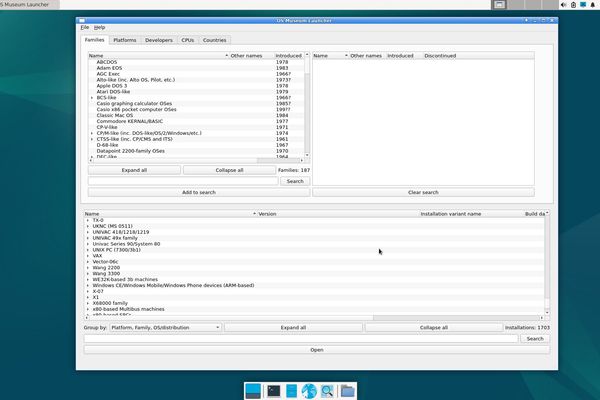Click Expand all under the families list

tap(134, 170)
